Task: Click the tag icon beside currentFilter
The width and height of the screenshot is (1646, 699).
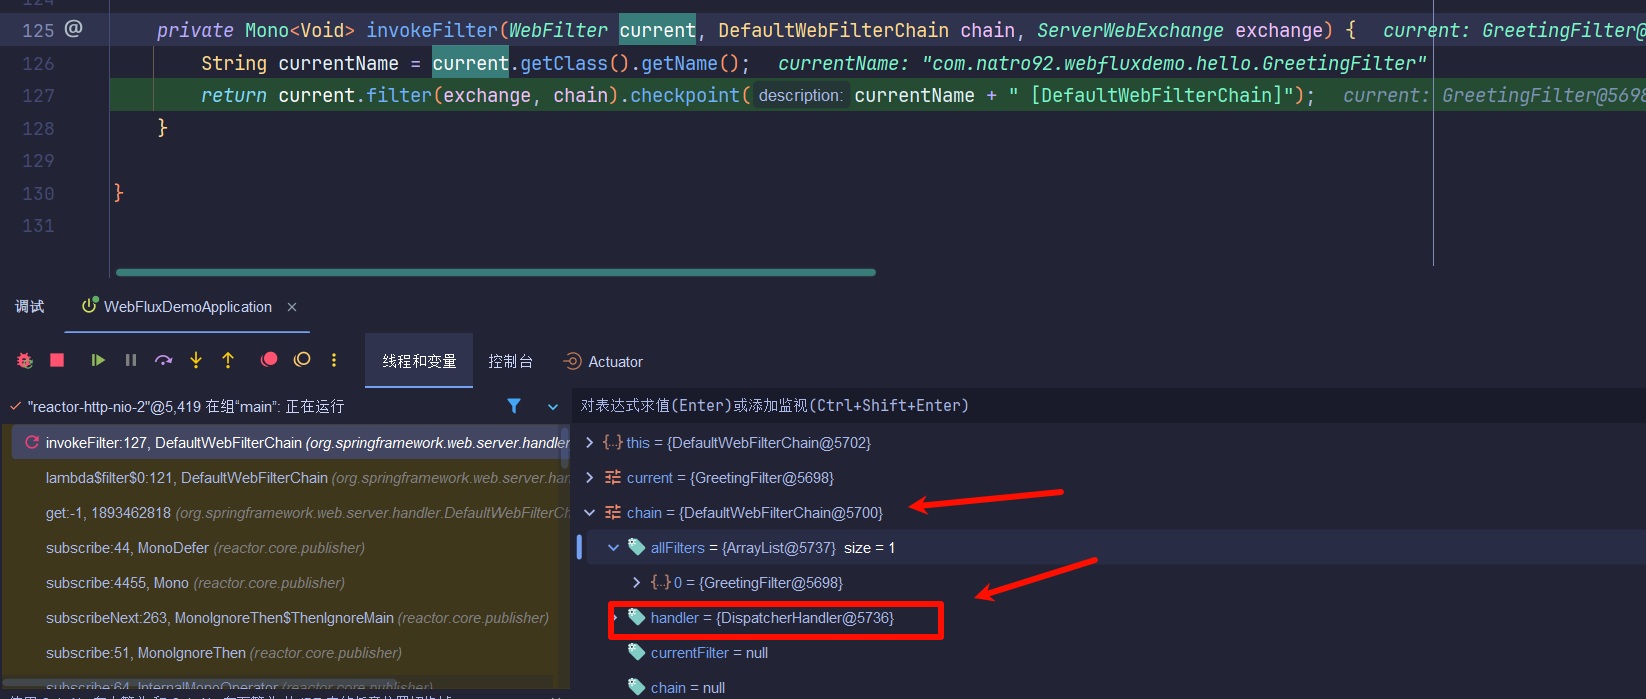Action: (636, 652)
